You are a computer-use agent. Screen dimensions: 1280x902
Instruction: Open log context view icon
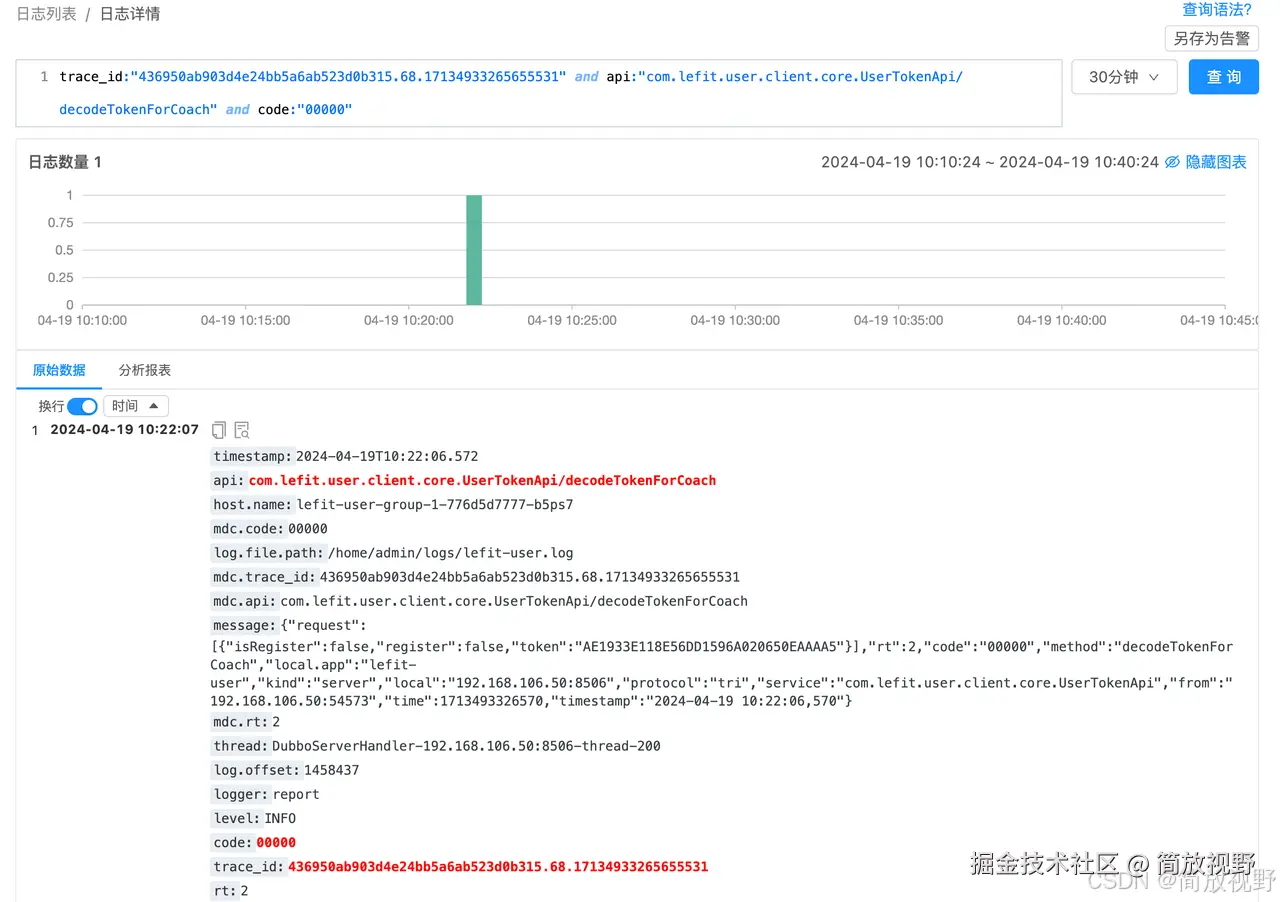pyautogui.click(x=242, y=430)
